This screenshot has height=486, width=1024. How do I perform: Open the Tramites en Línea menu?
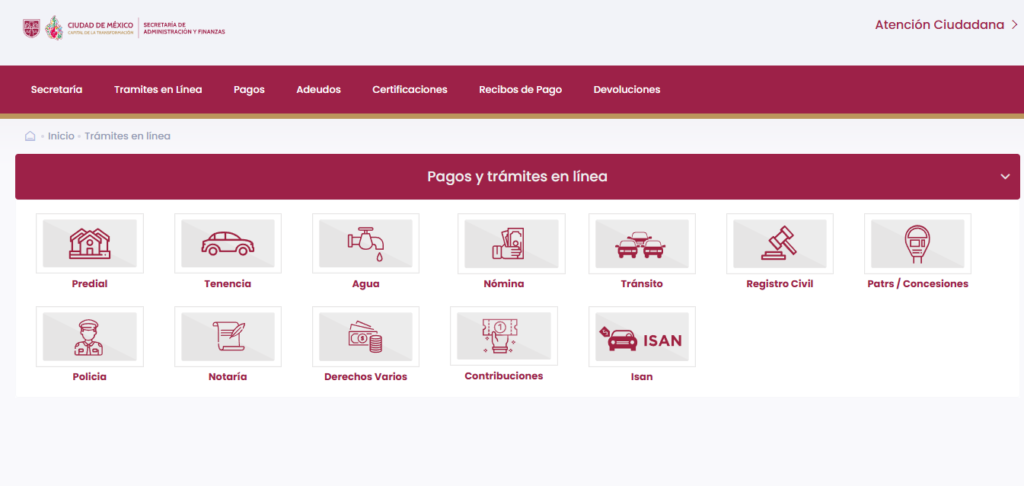[x=158, y=89]
